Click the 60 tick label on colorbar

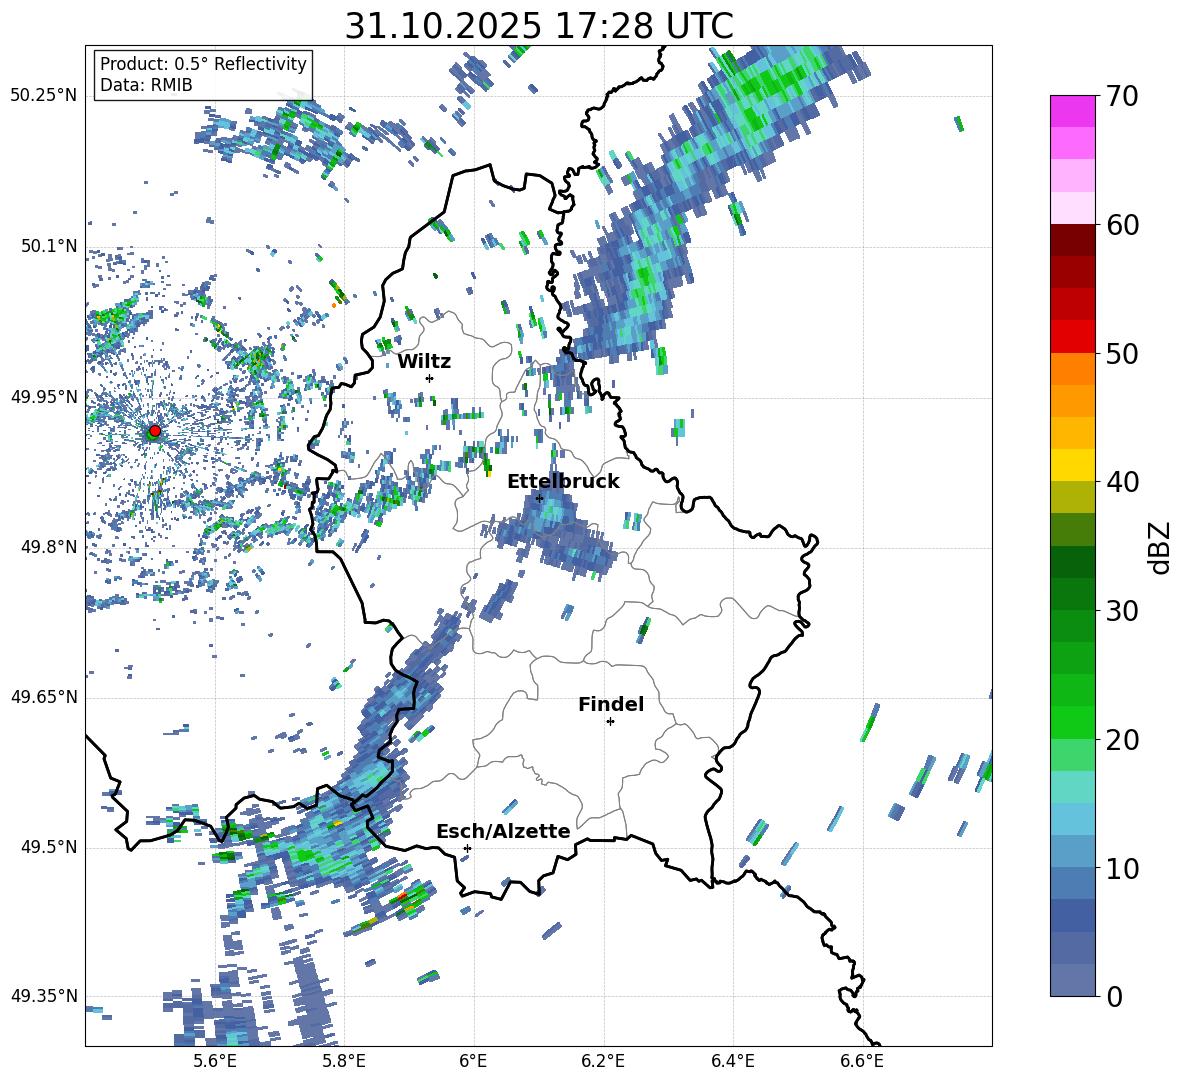tap(1122, 225)
